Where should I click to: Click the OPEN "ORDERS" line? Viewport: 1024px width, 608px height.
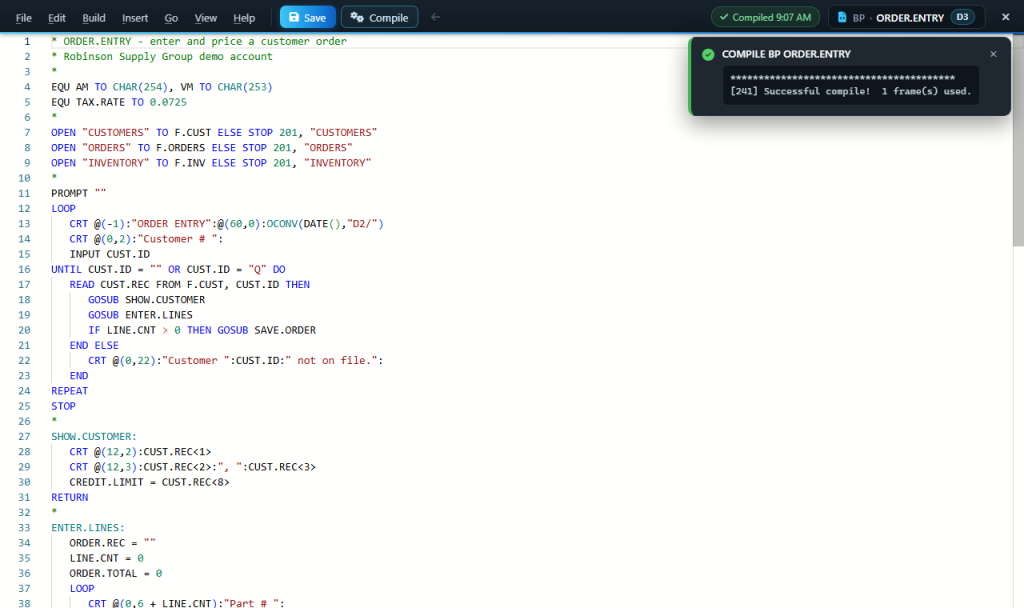coord(202,148)
